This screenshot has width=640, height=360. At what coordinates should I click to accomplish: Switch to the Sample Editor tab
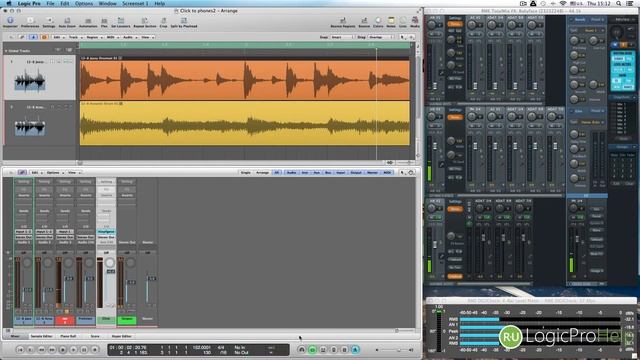(x=41, y=336)
